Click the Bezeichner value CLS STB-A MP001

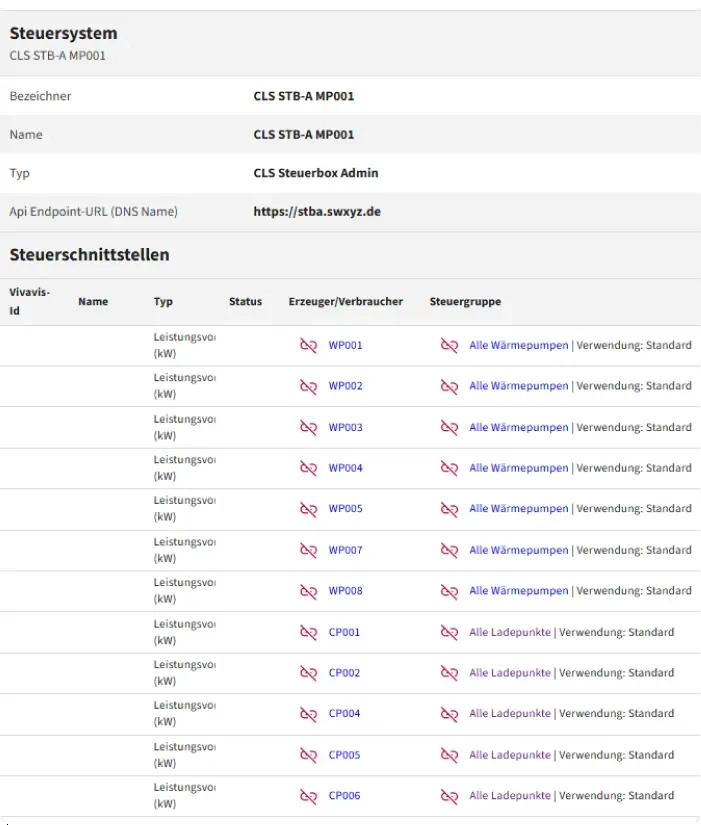304,96
